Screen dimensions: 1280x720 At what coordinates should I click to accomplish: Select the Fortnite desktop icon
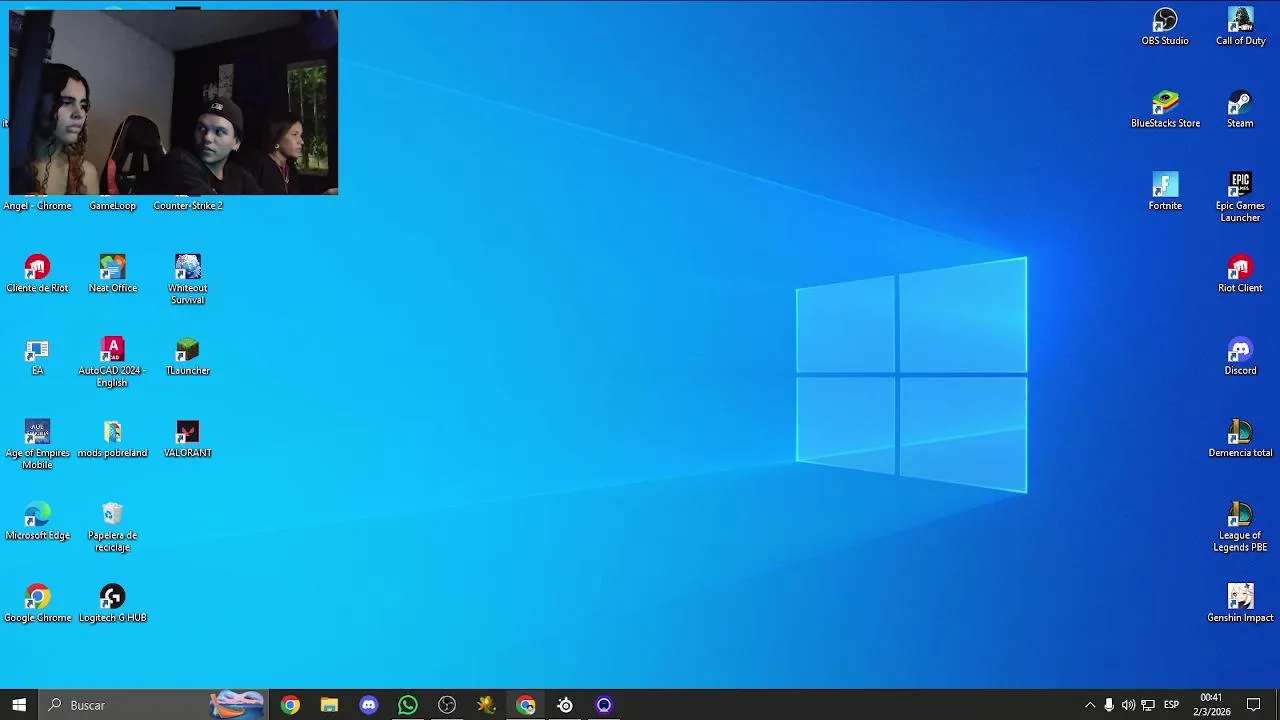[1165, 191]
